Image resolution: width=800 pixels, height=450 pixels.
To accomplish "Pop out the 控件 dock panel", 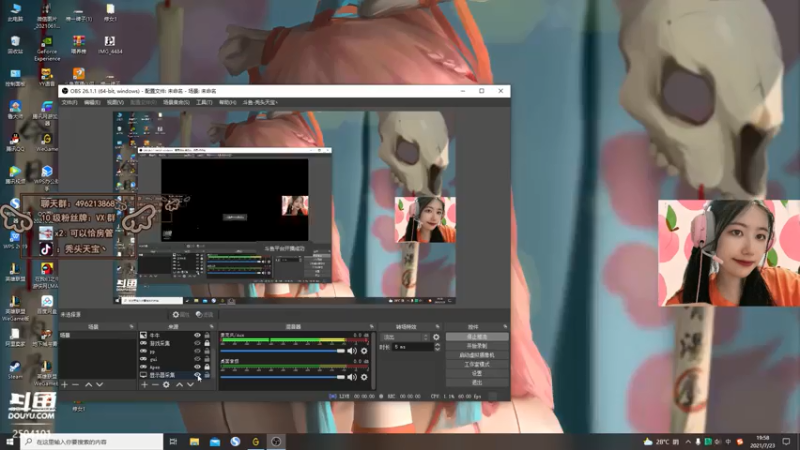I will (x=505, y=327).
